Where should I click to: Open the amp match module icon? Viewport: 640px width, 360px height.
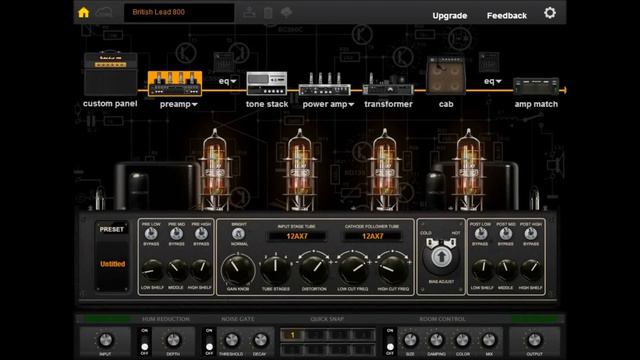(536, 86)
